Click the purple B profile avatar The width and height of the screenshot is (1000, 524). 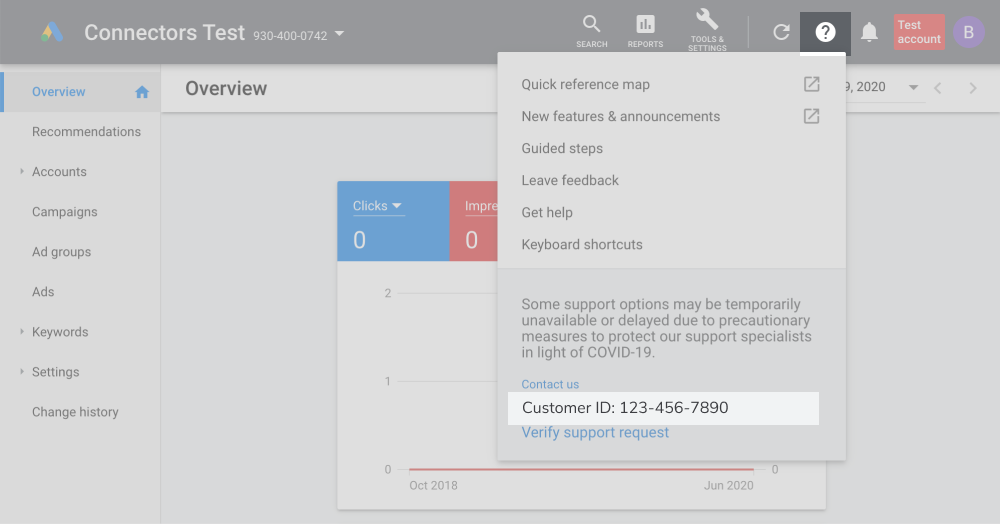(x=968, y=32)
